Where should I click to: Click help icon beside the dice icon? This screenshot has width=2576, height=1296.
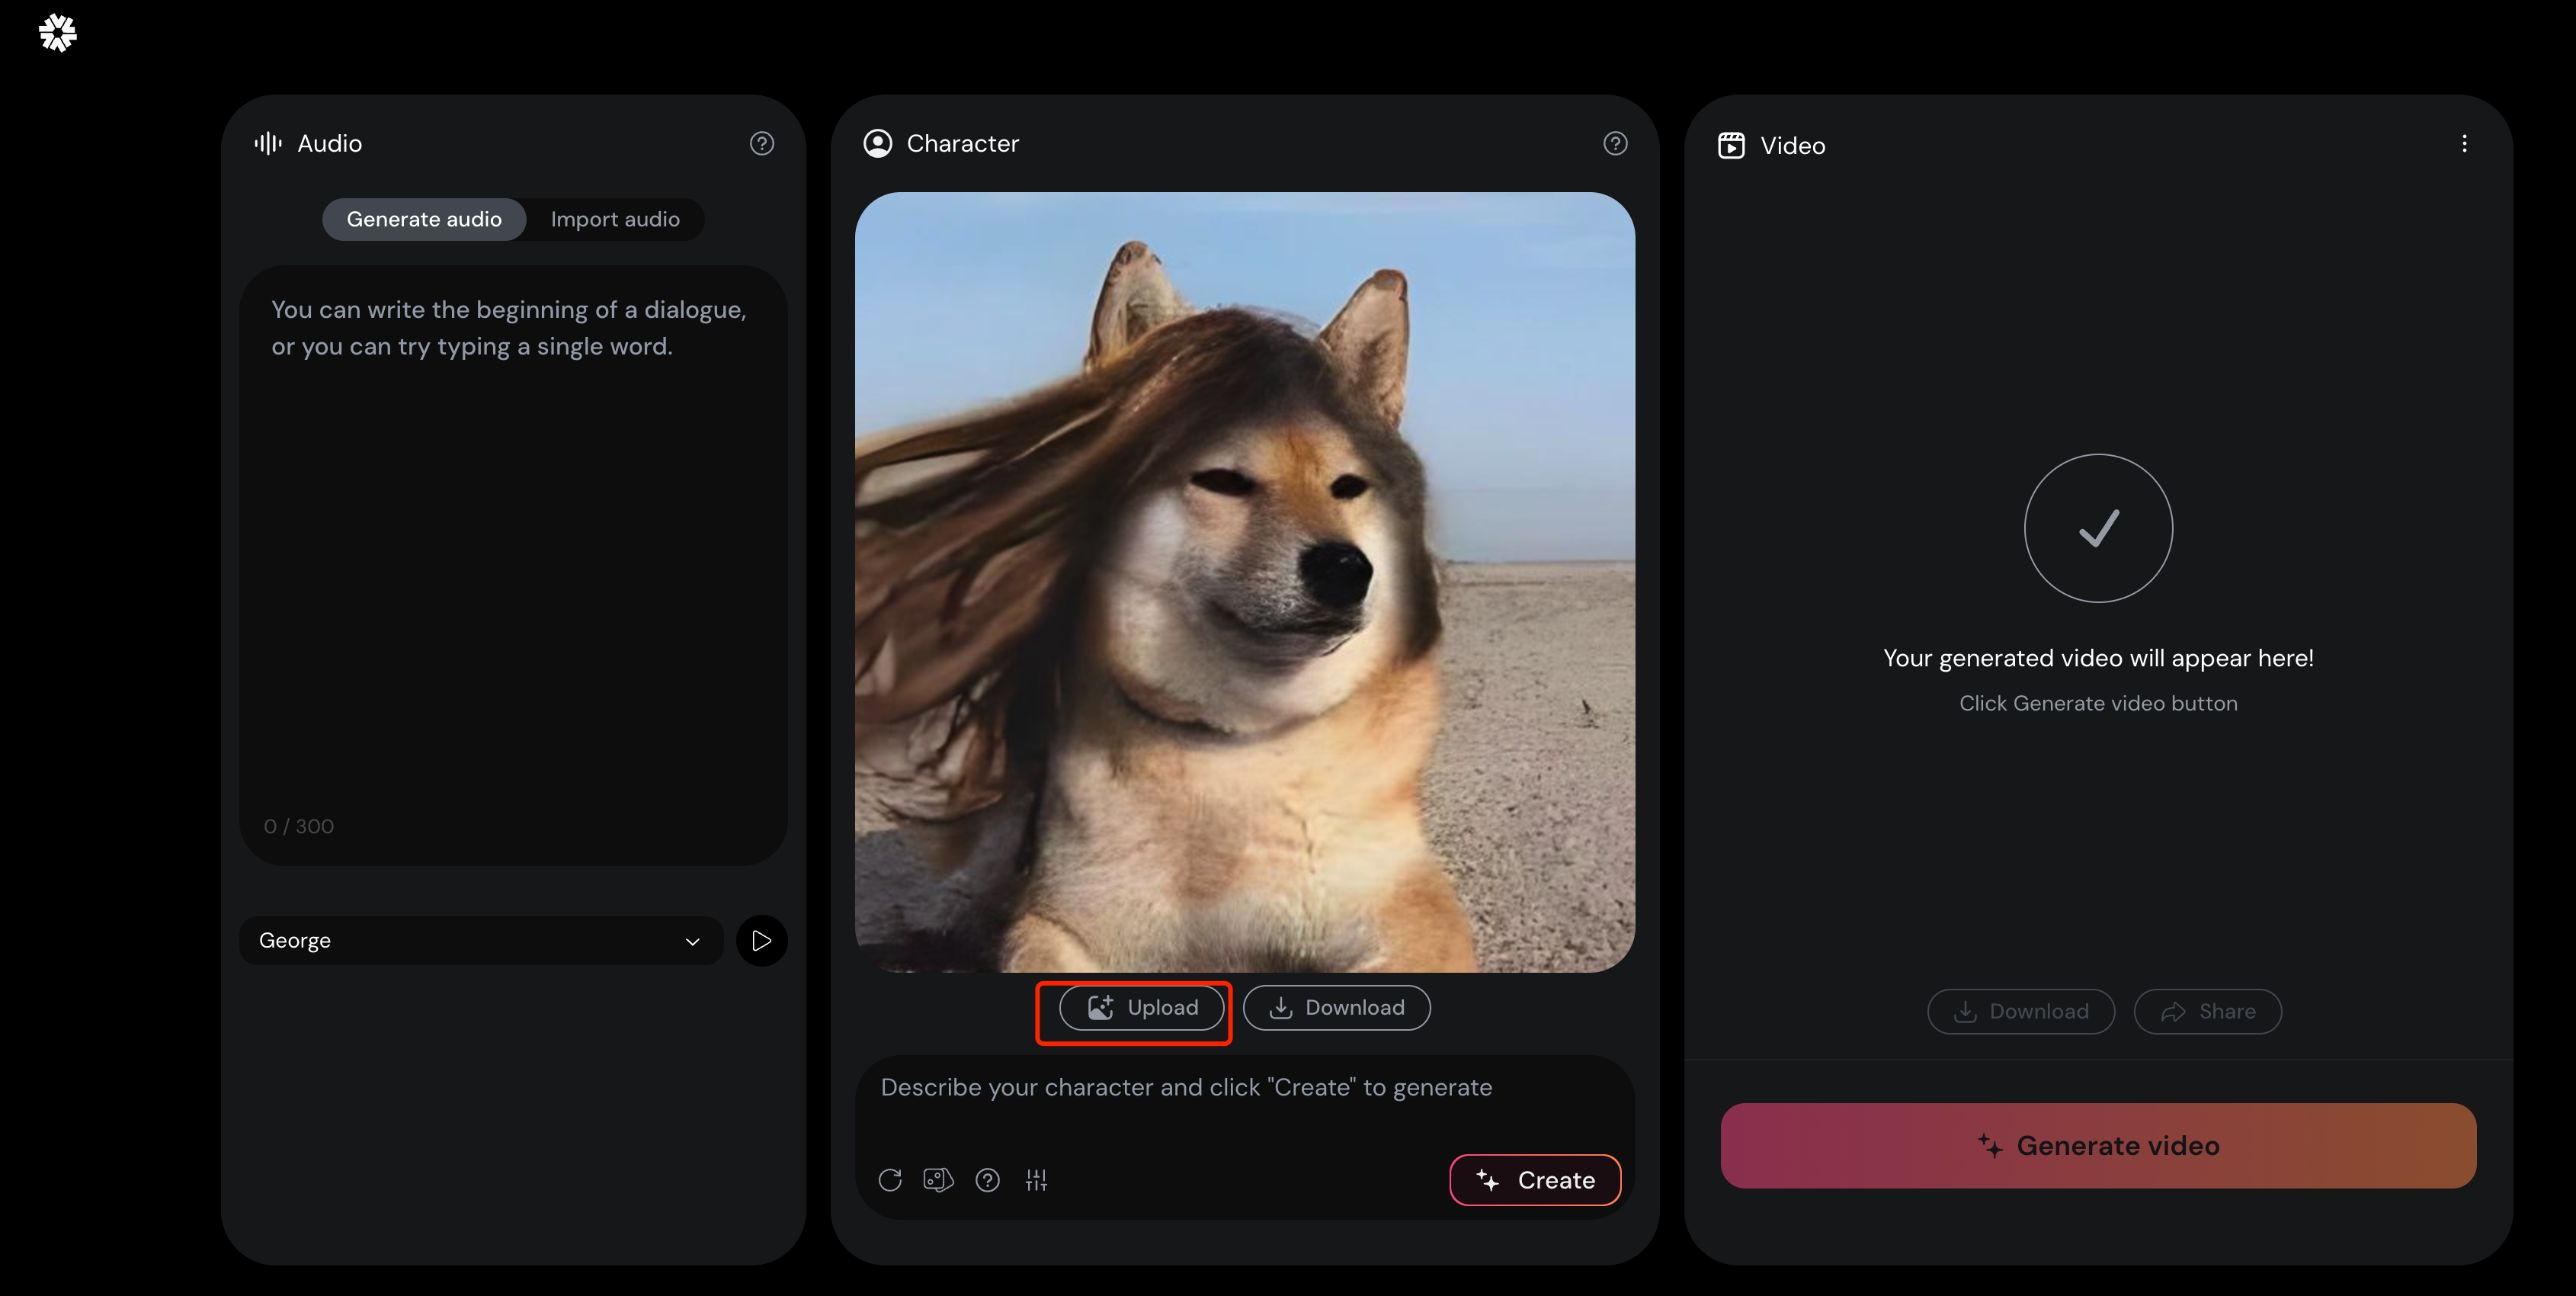[987, 1180]
